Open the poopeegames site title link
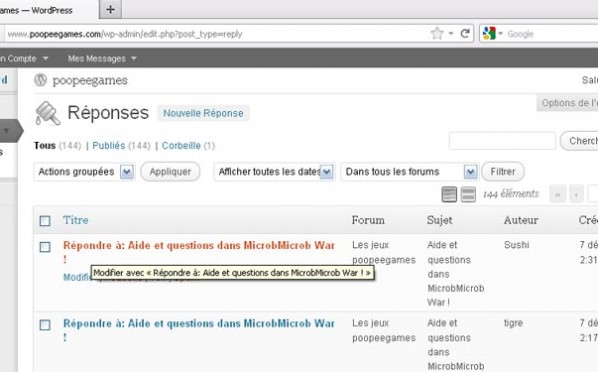Viewport: 598px width, 372px height. (90, 81)
